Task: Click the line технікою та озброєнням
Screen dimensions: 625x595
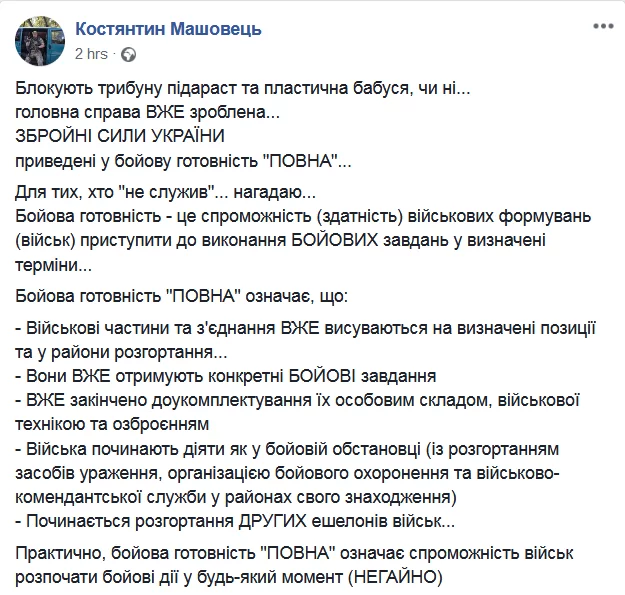Action: click(112, 424)
